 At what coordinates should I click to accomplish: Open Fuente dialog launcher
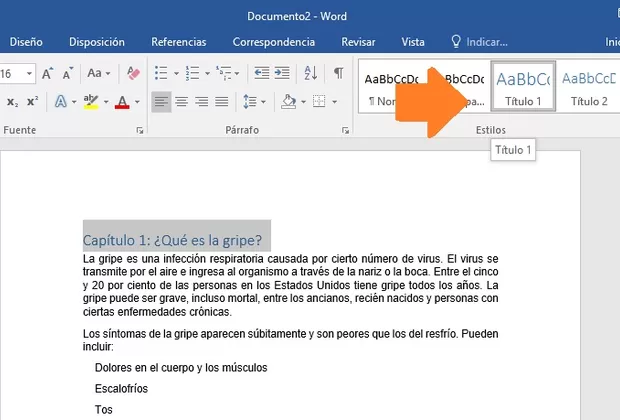point(140,130)
